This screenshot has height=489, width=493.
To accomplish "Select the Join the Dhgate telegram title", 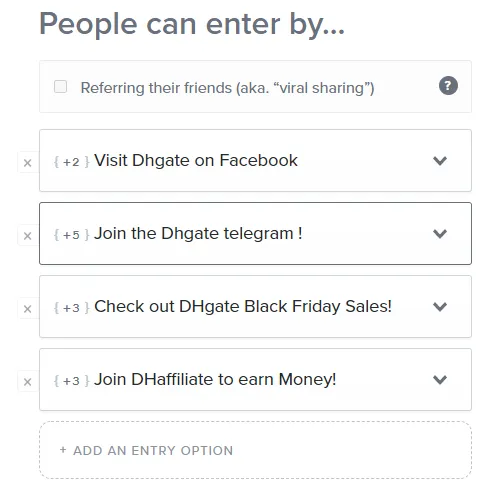I will [198, 233].
